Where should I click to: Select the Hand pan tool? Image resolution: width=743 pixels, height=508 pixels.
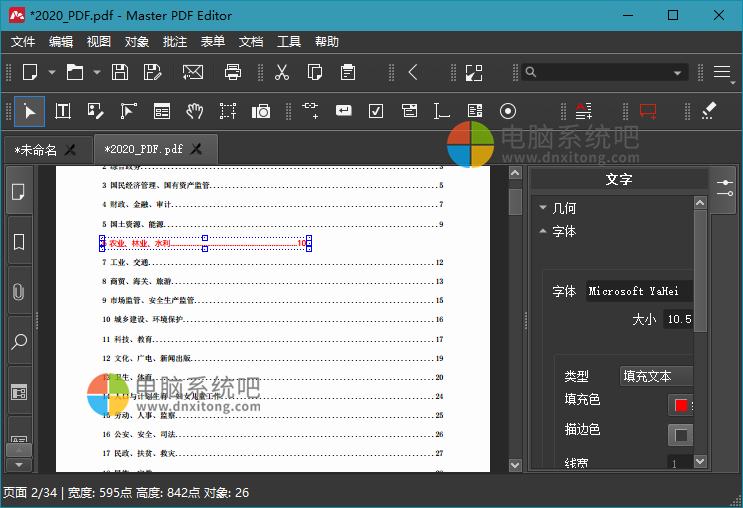coord(194,111)
